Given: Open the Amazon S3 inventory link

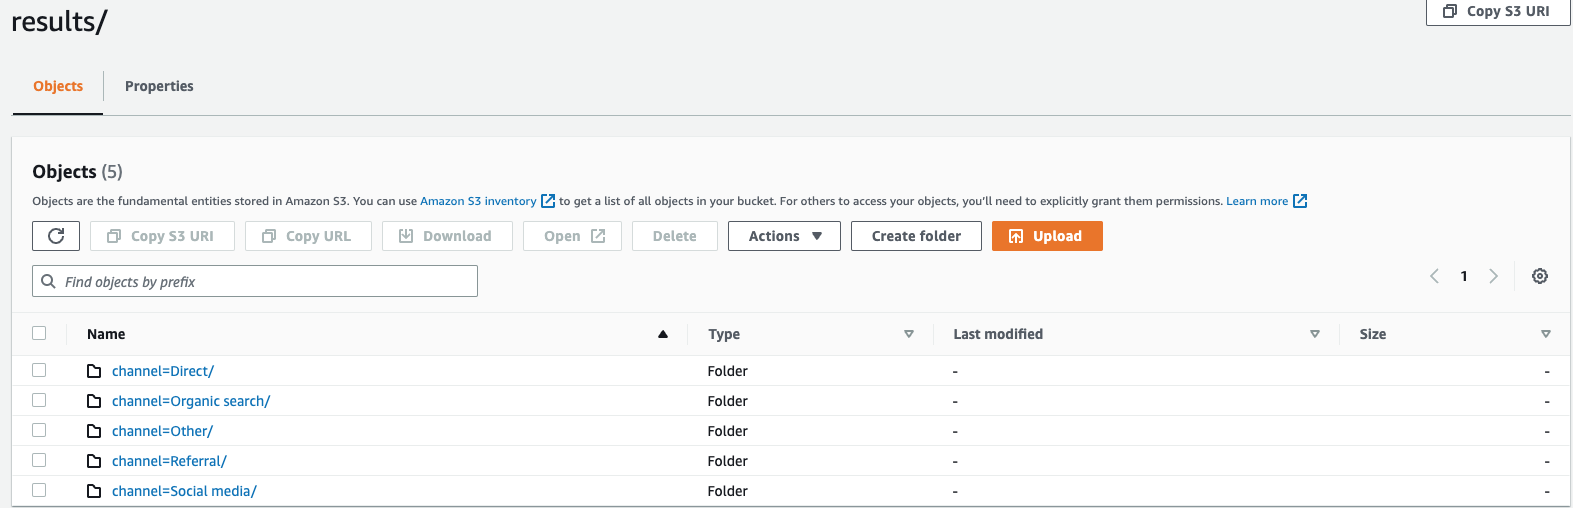Looking at the screenshot, I should click(478, 201).
